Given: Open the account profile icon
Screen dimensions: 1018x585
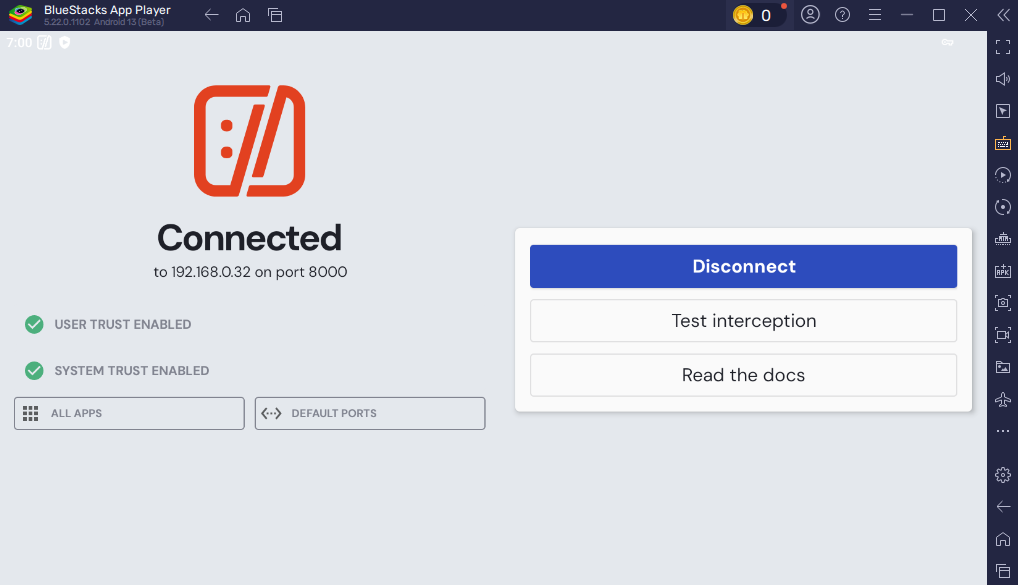Looking at the screenshot, I should (x=810, y=14).
